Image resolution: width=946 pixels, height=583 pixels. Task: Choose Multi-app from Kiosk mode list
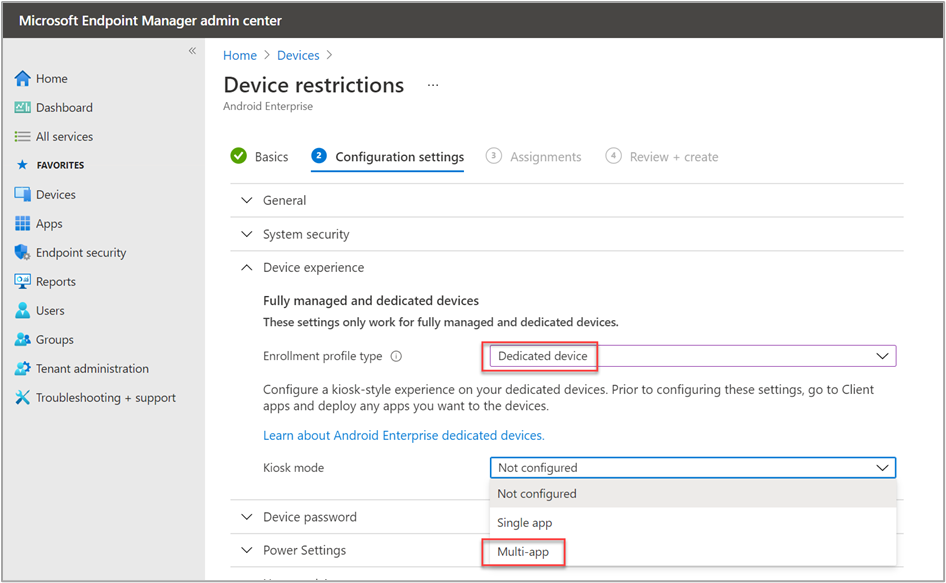pyautogui.click(x=523, y=552)
